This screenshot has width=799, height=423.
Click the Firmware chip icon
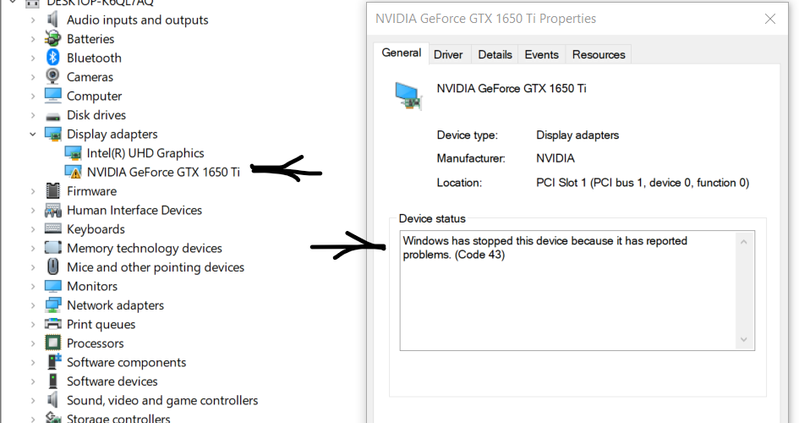(x=52, y=191)
